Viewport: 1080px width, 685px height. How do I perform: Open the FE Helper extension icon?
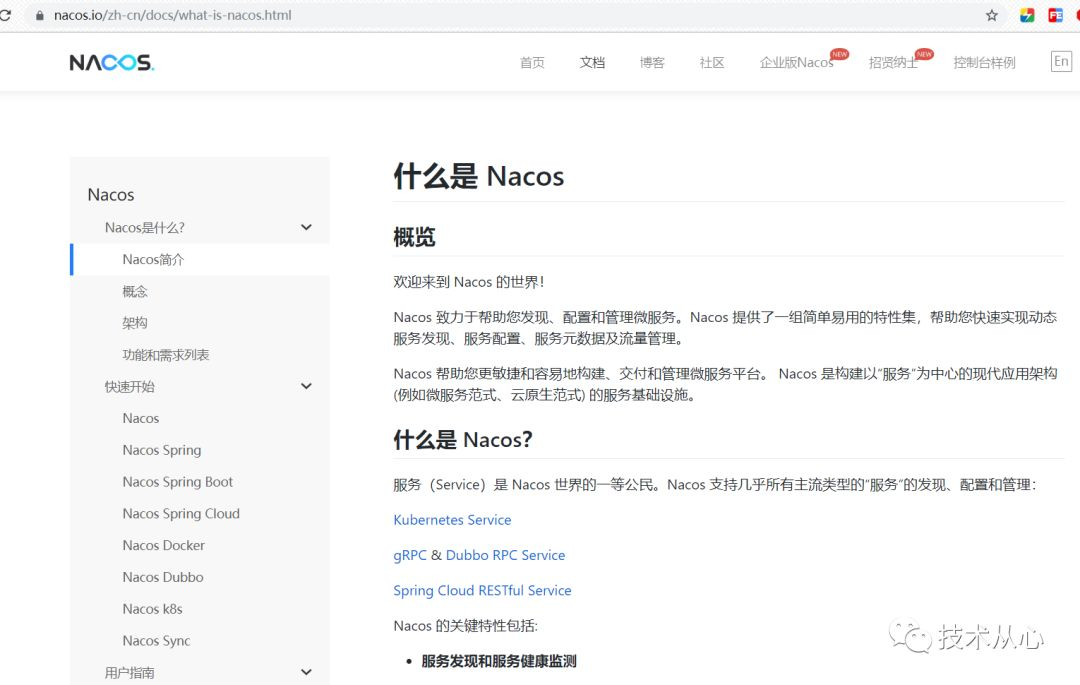coord(1055,15)
